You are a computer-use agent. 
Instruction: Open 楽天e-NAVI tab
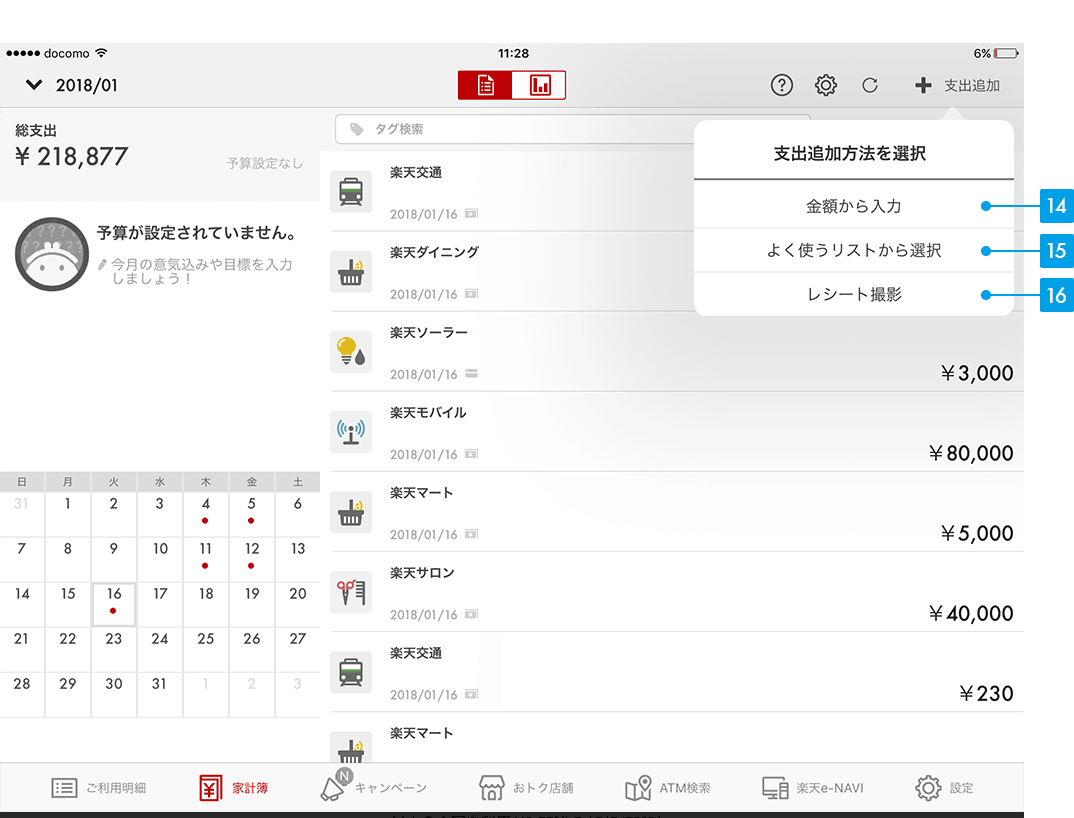[810, 788]
